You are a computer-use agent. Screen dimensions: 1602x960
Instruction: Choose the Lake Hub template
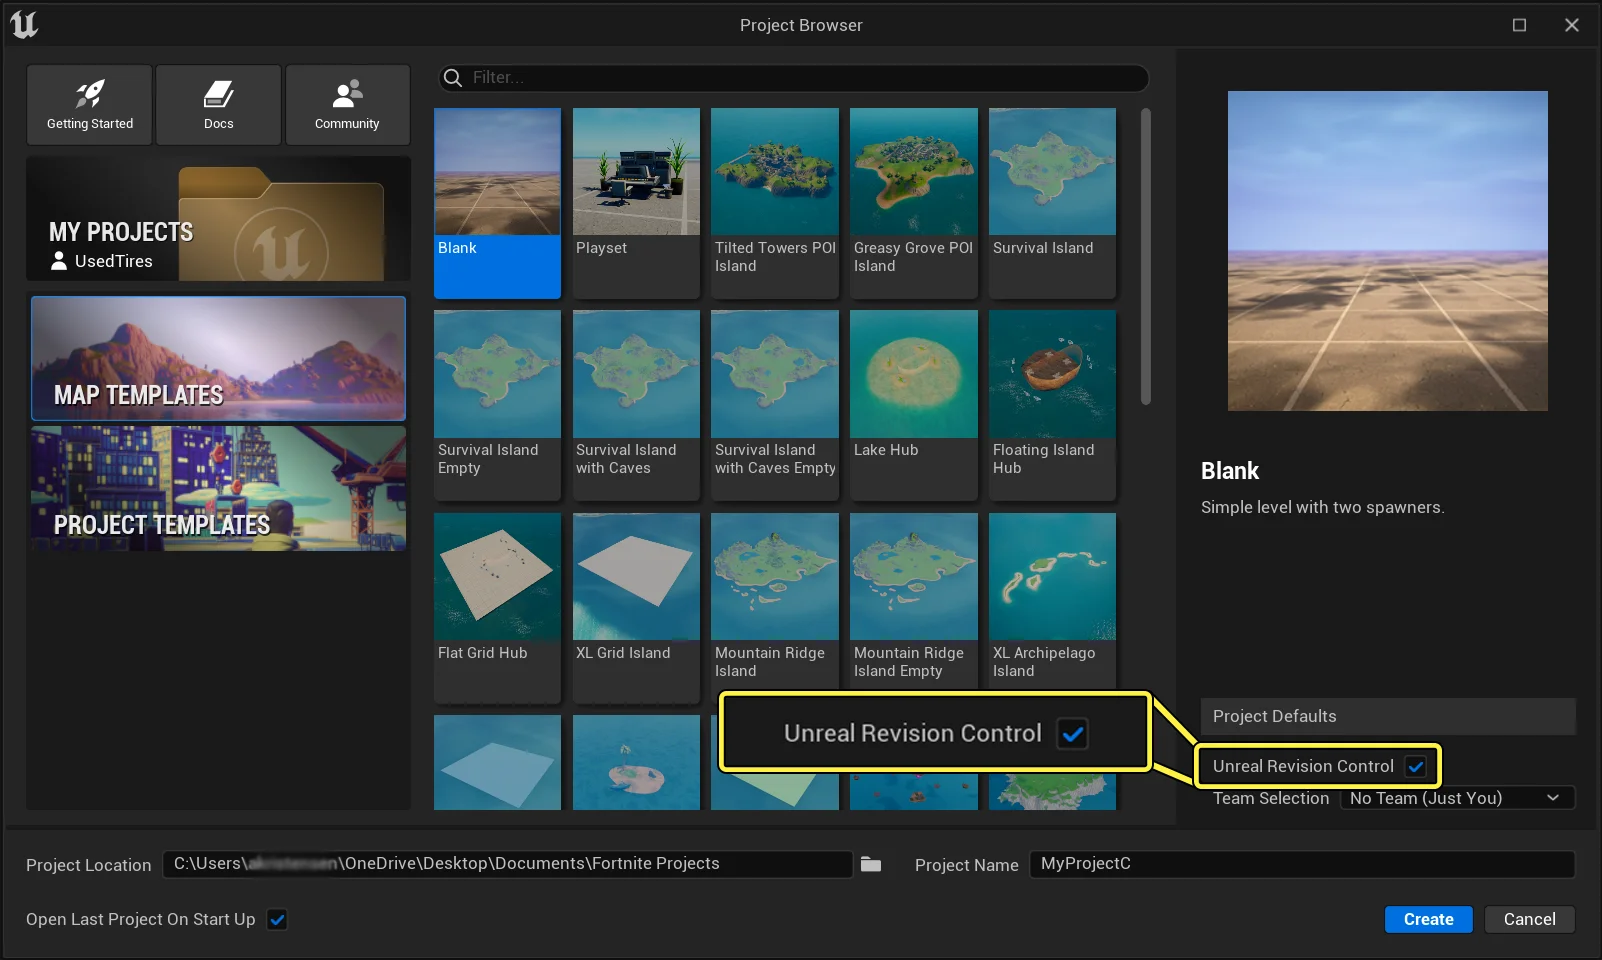[914, 405]
